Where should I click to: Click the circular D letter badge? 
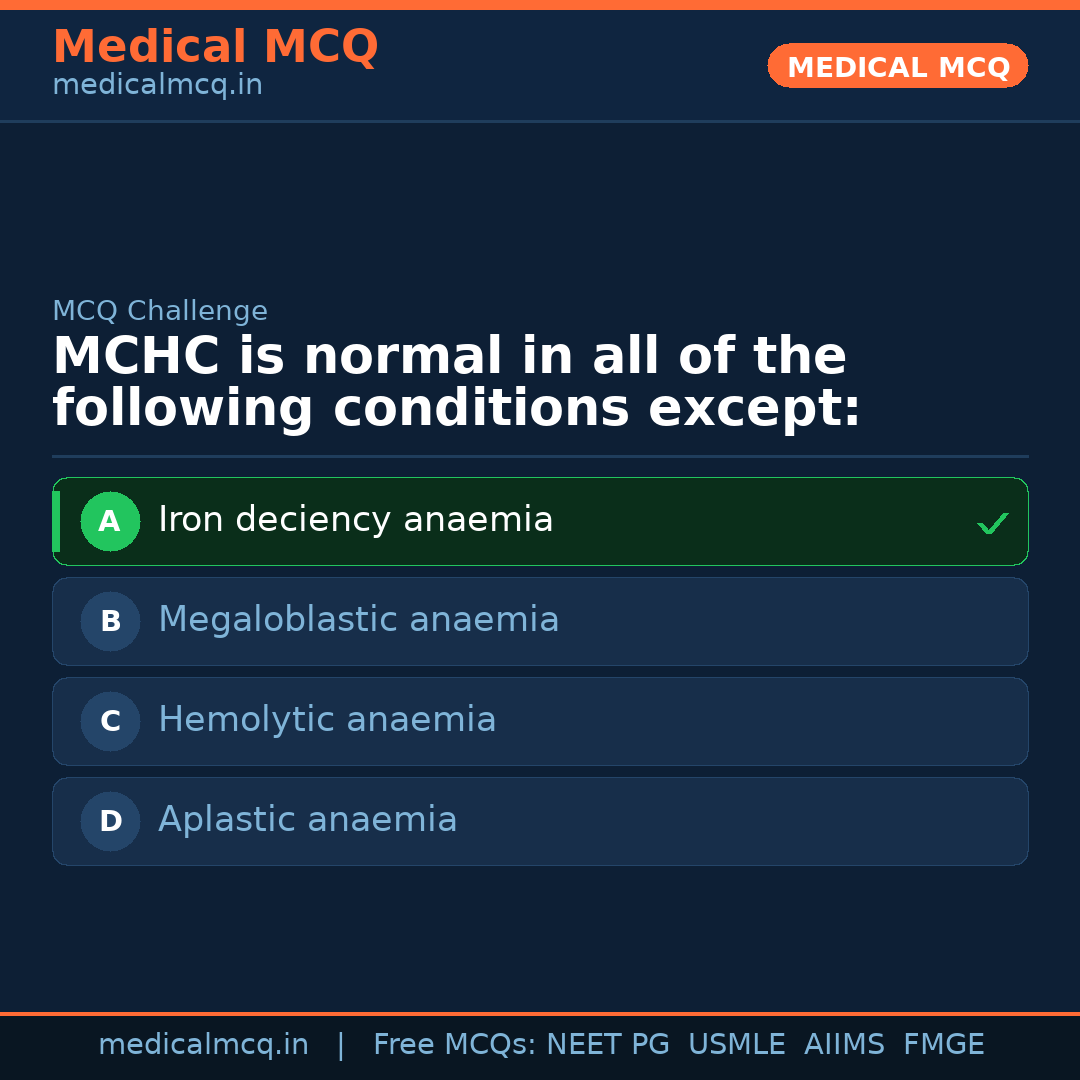pyautogui.click(x=110, y=821)
